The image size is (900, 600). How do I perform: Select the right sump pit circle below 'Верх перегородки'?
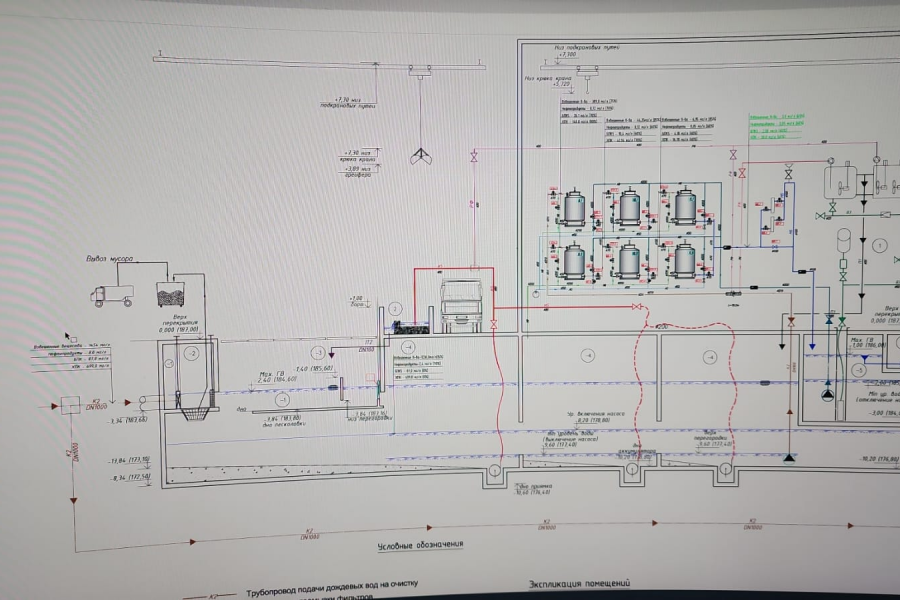[725, 469]
